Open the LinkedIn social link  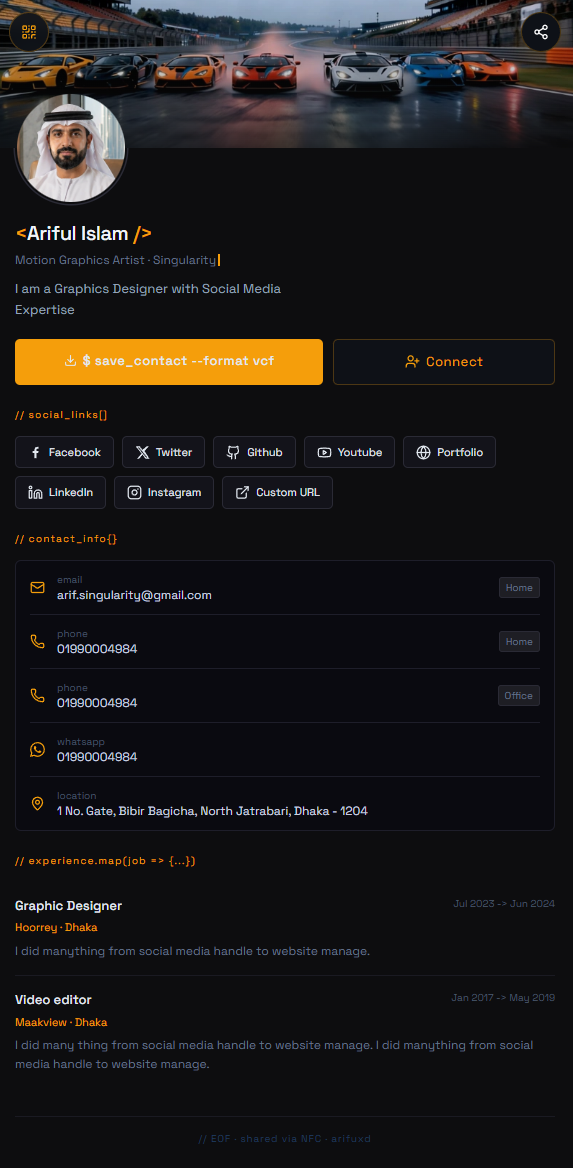[60, 492]
